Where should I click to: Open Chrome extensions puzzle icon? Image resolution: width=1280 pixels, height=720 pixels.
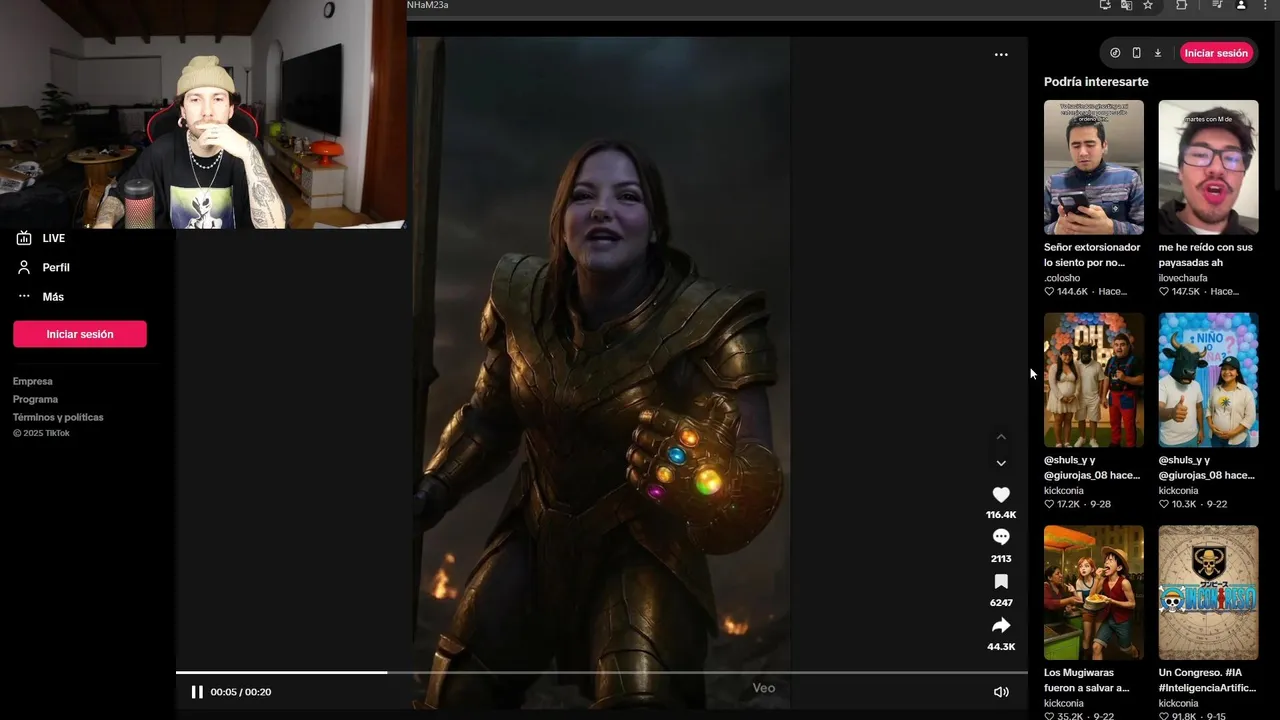pyautogui.click(x=1181, y=5)
